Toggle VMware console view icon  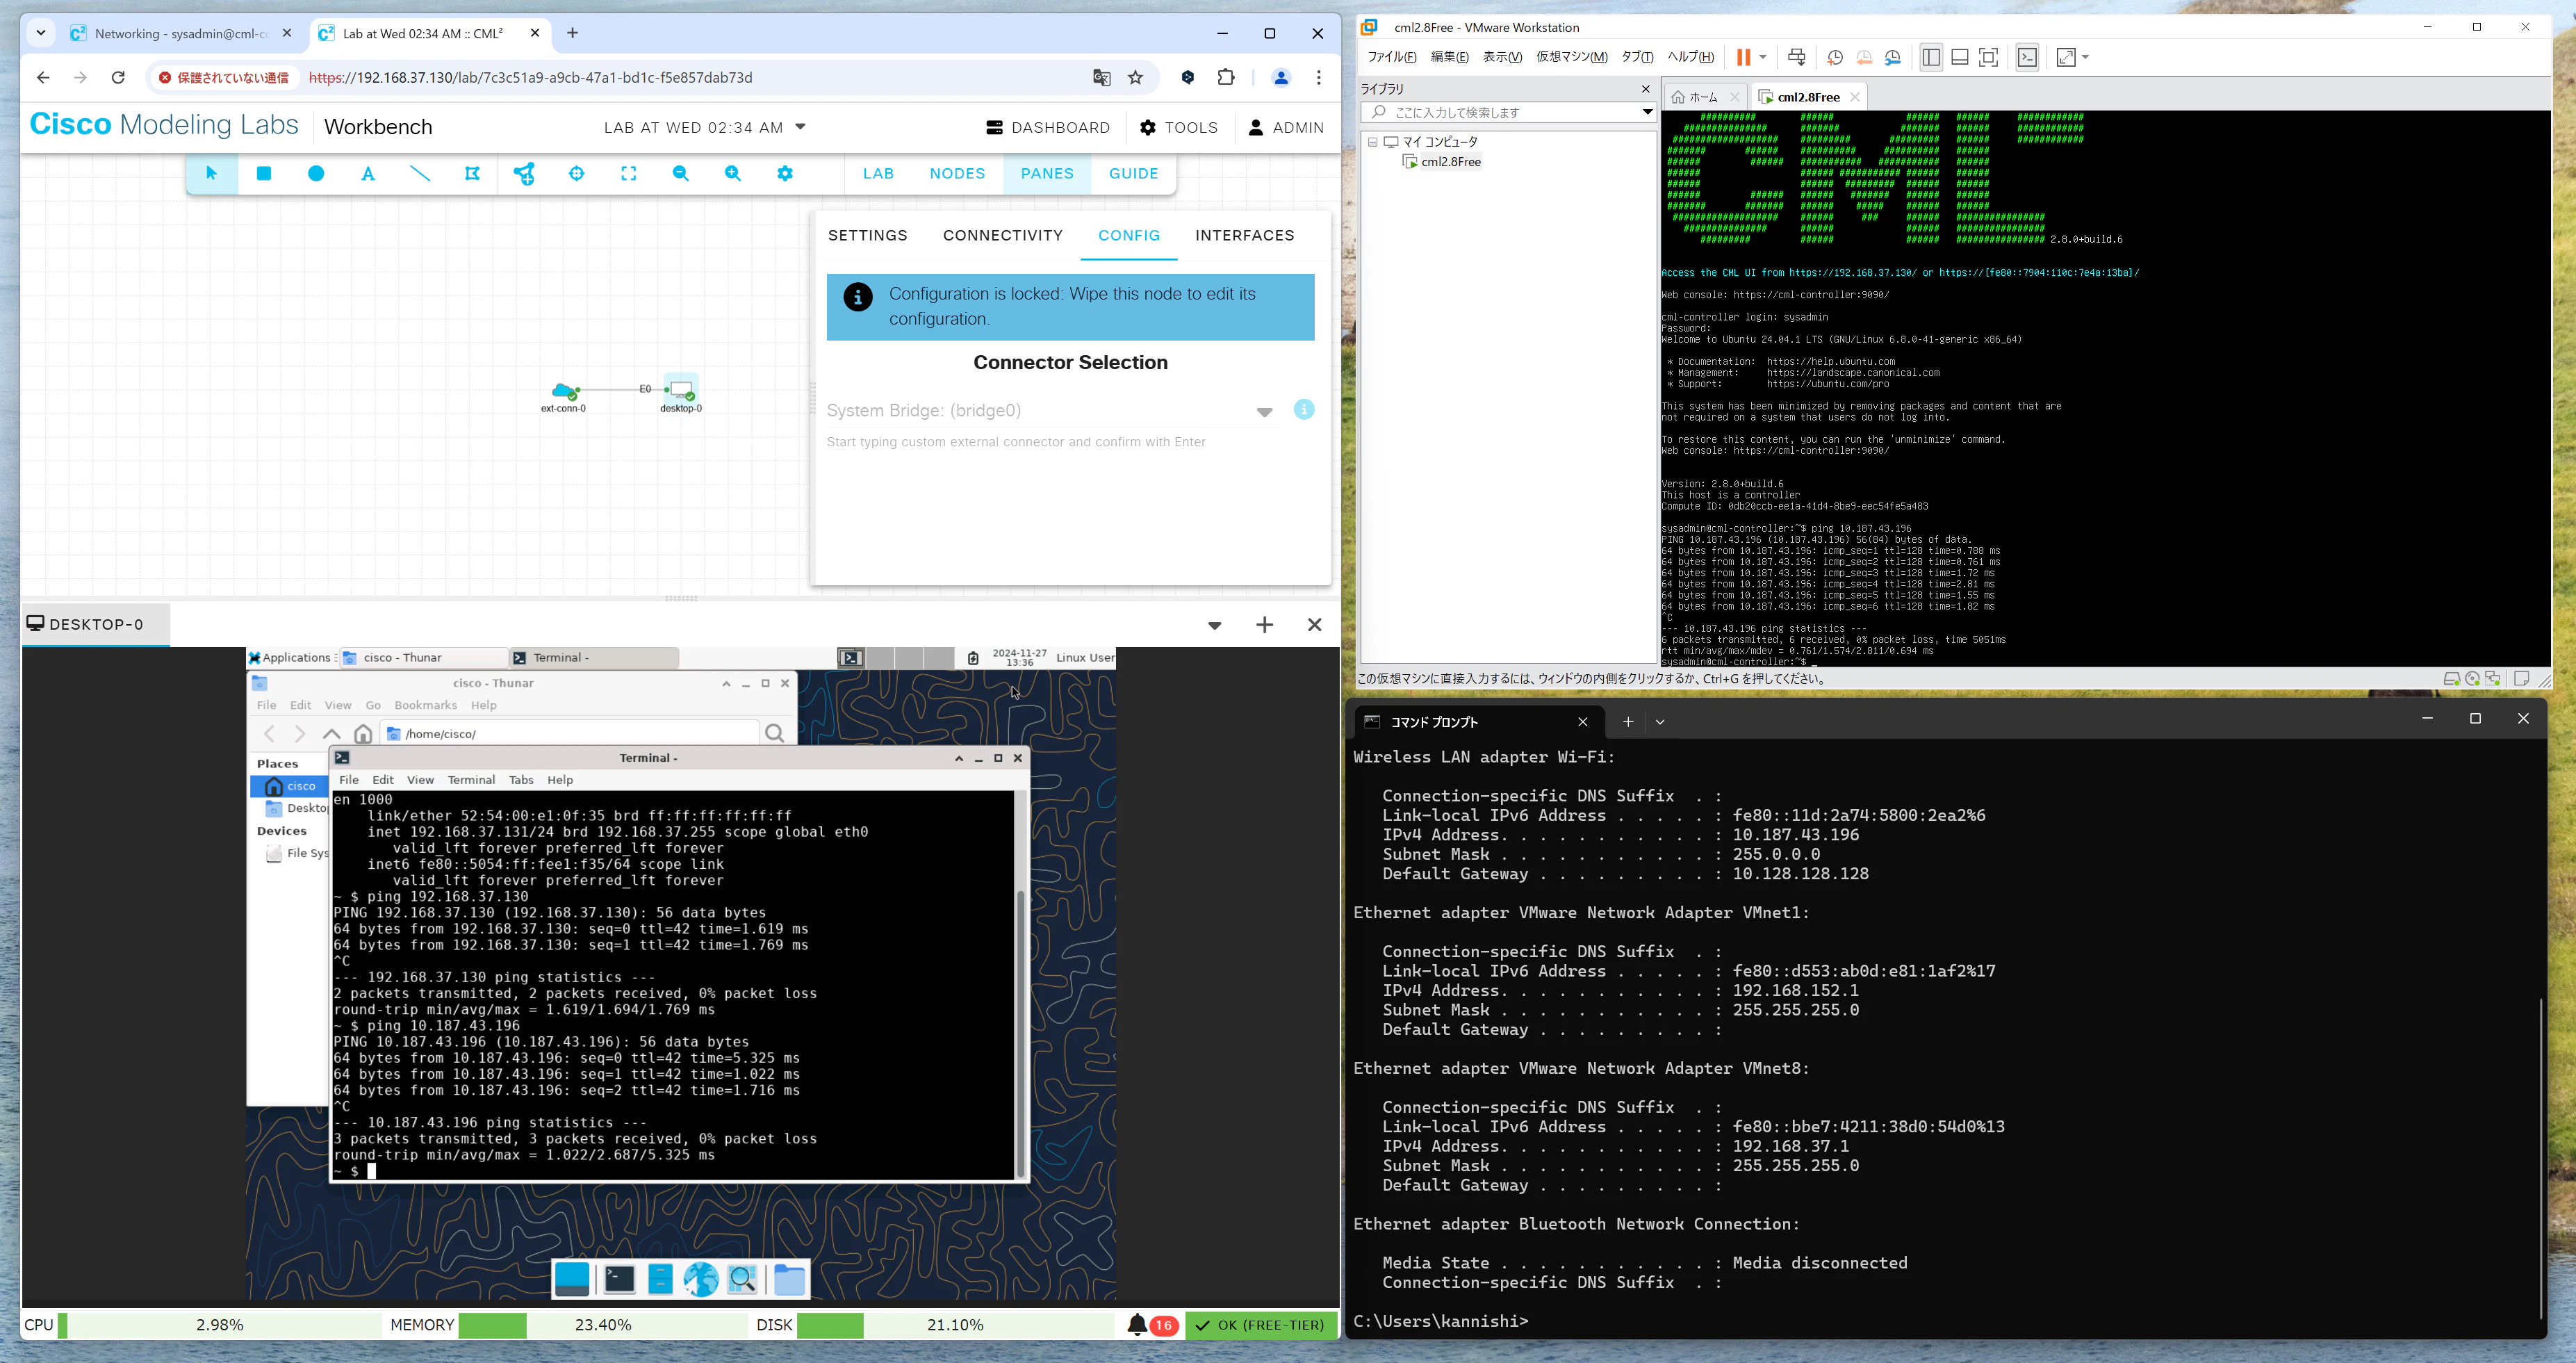point(2027,57)
